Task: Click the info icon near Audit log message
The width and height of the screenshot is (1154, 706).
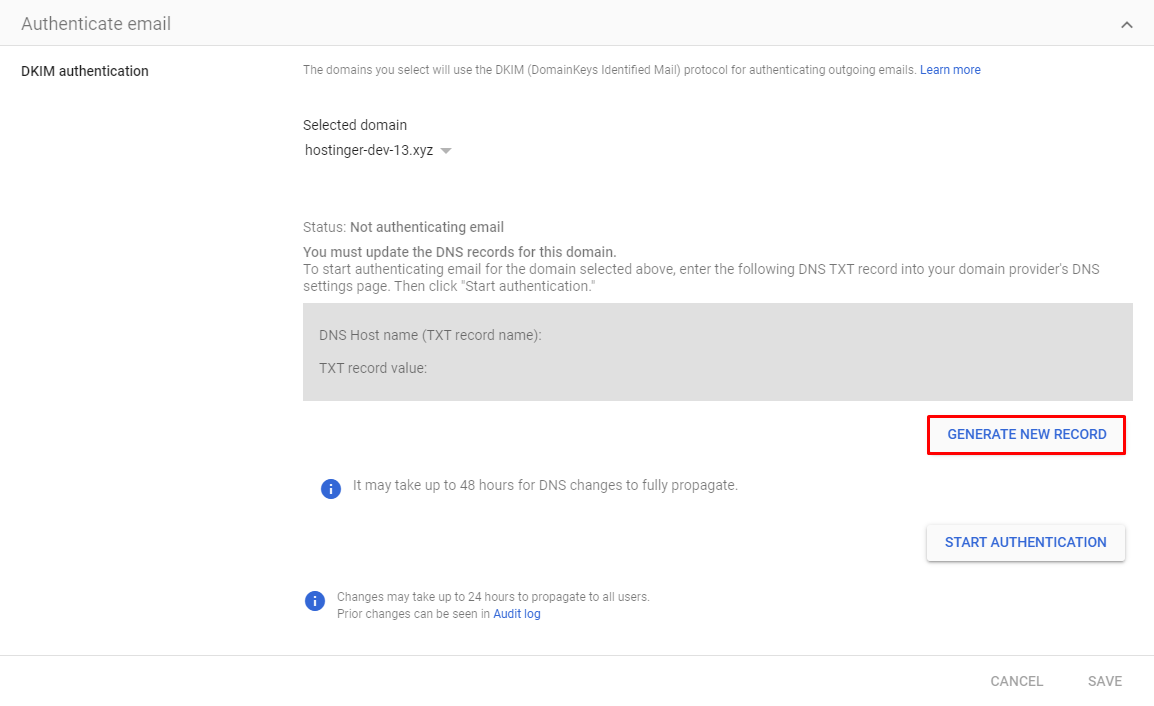Action: click(x=315, y=601)
